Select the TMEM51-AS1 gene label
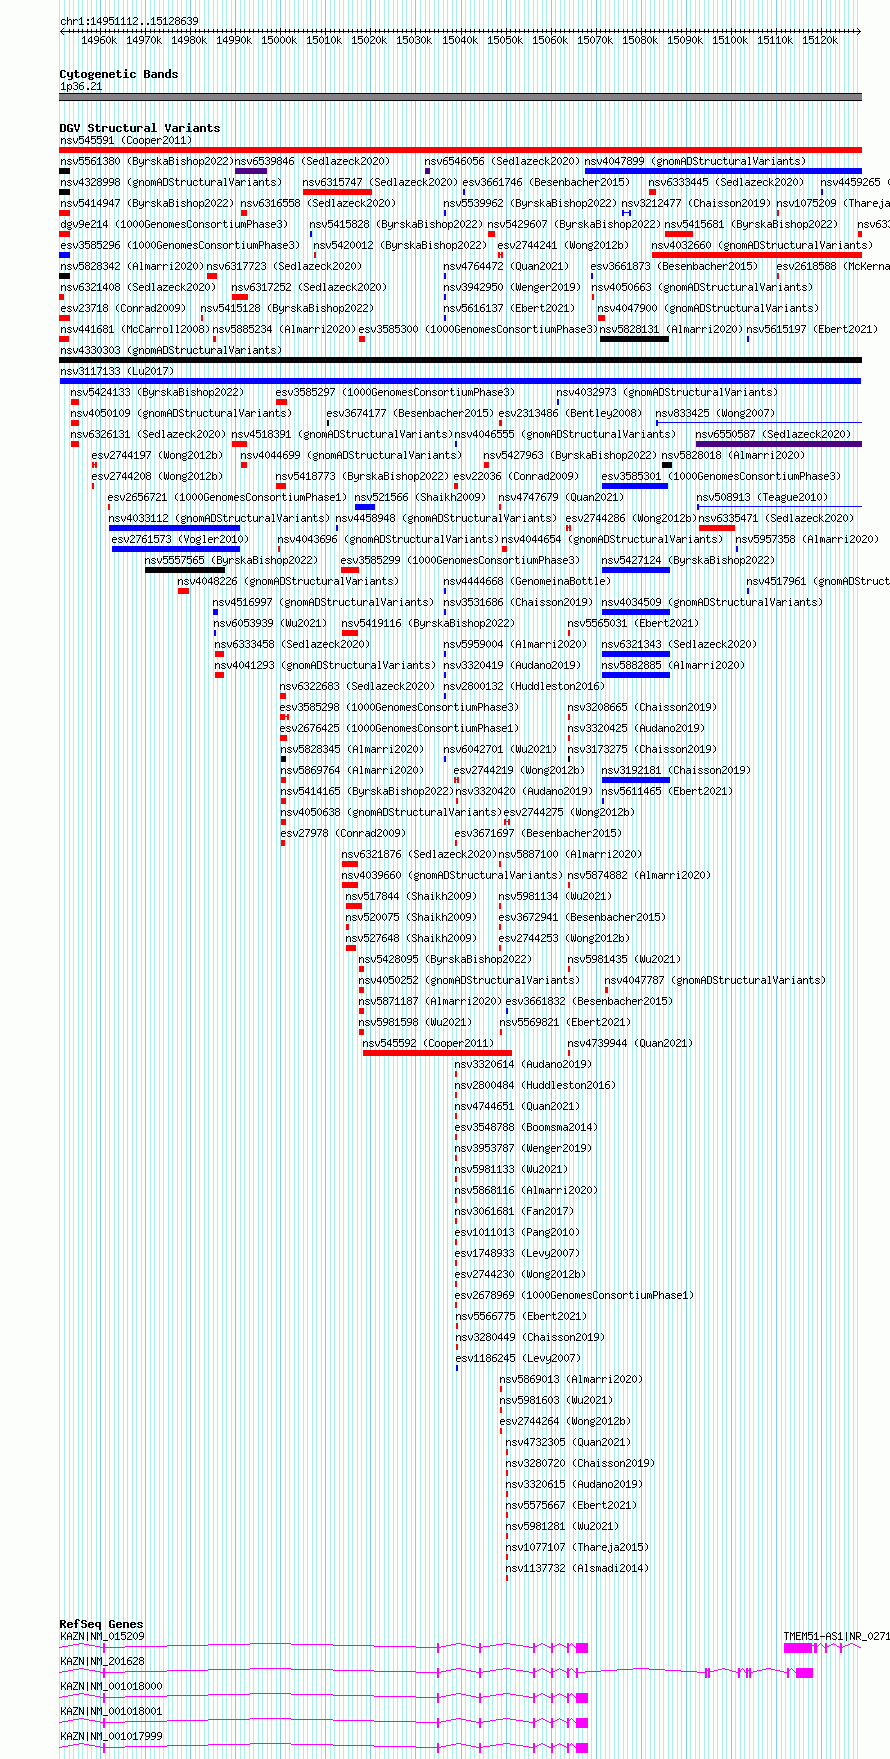890x1759 pixels. (x=836, y=1636)
